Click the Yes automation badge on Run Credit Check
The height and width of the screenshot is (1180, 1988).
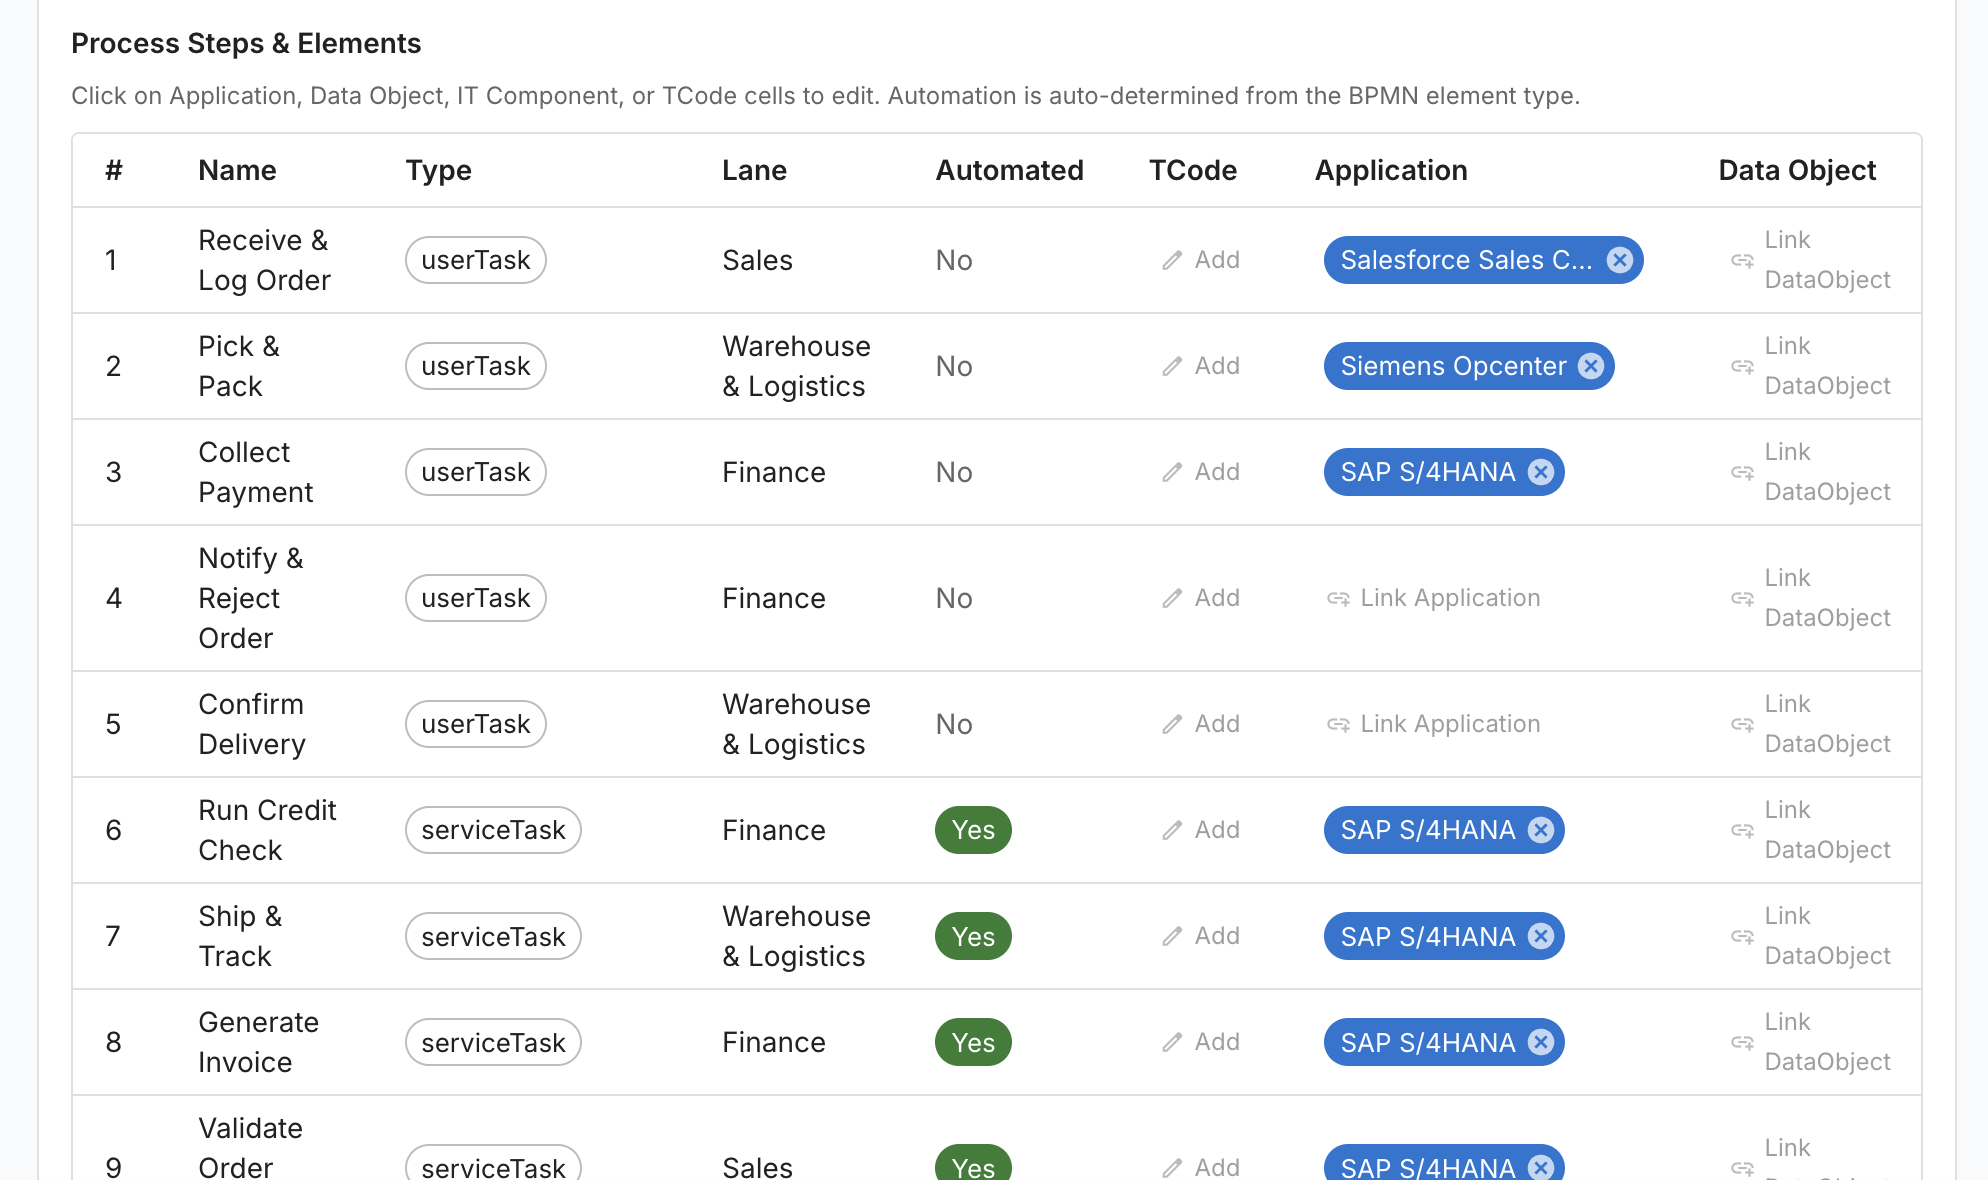[x=972, y=830]
